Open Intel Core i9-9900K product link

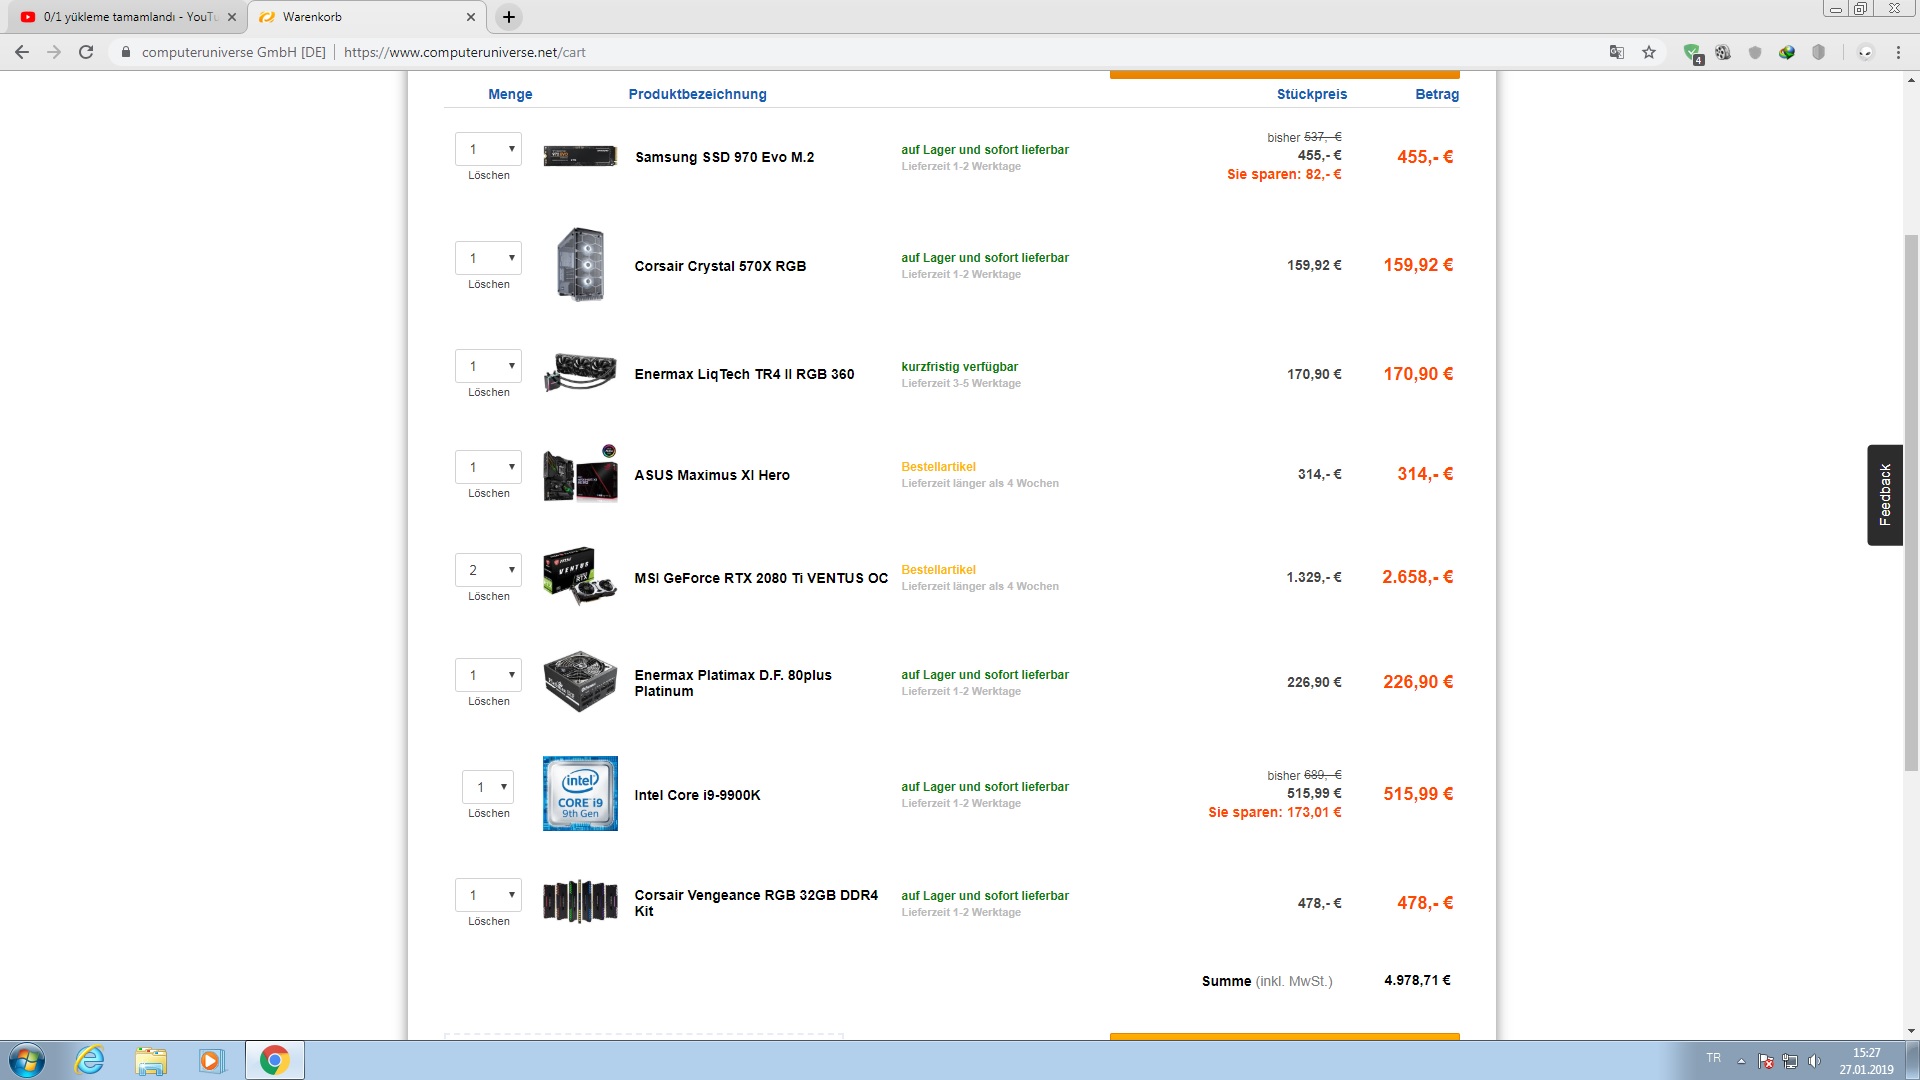coord(697,795)
